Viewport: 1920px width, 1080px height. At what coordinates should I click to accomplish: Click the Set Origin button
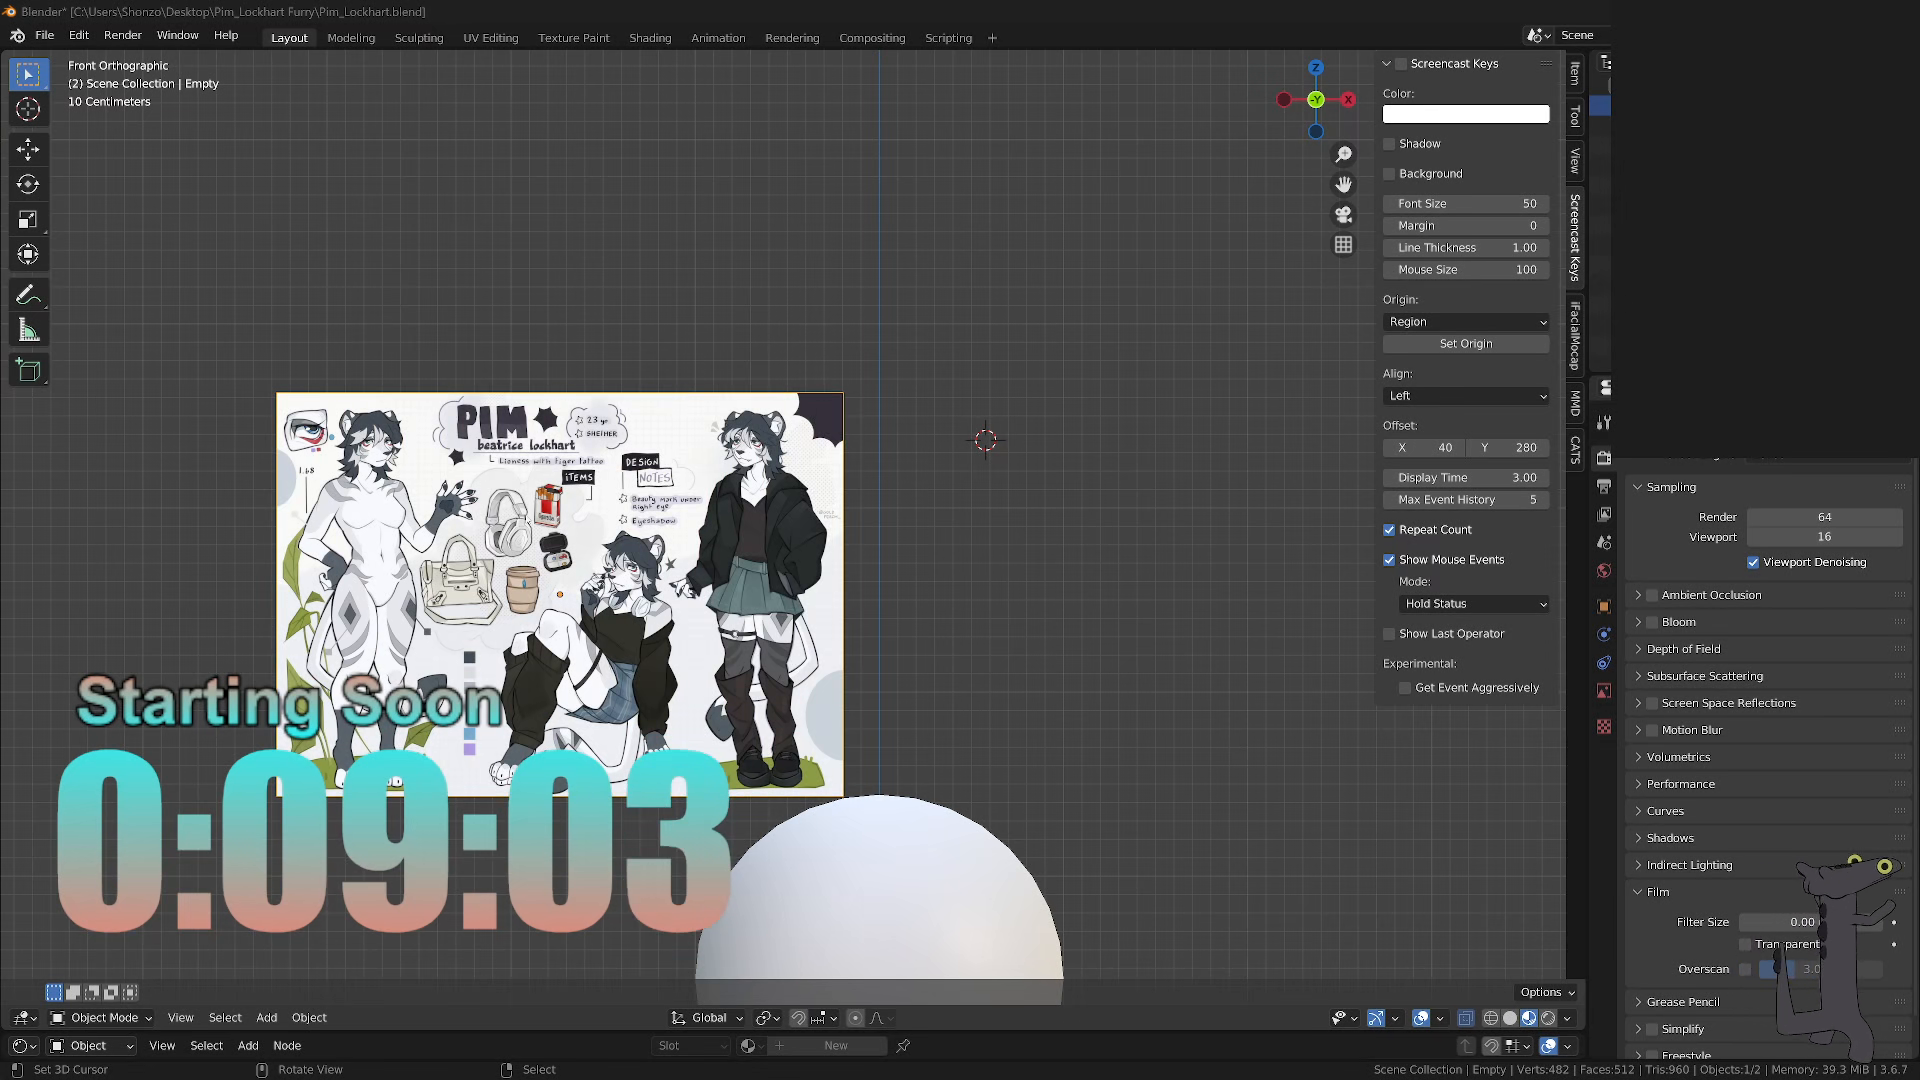coord(1466,344)
